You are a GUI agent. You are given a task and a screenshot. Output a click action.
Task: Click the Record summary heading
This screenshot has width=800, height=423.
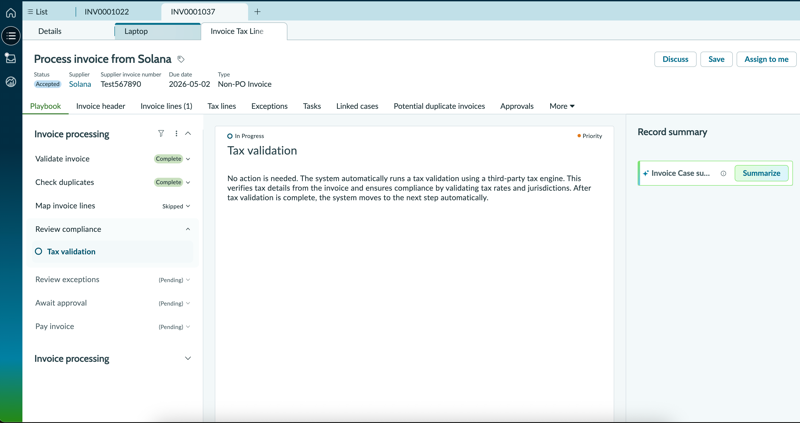672,132
